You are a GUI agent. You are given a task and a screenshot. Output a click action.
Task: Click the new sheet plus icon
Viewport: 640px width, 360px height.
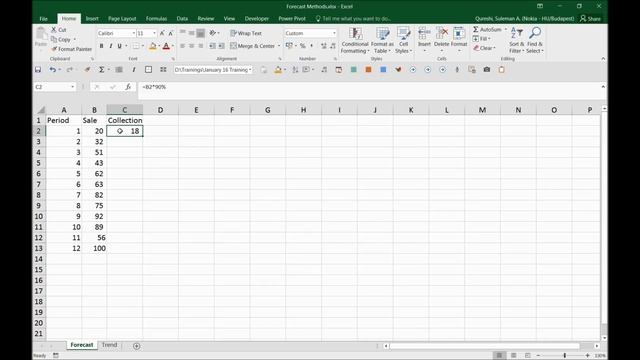coord(136,346)
